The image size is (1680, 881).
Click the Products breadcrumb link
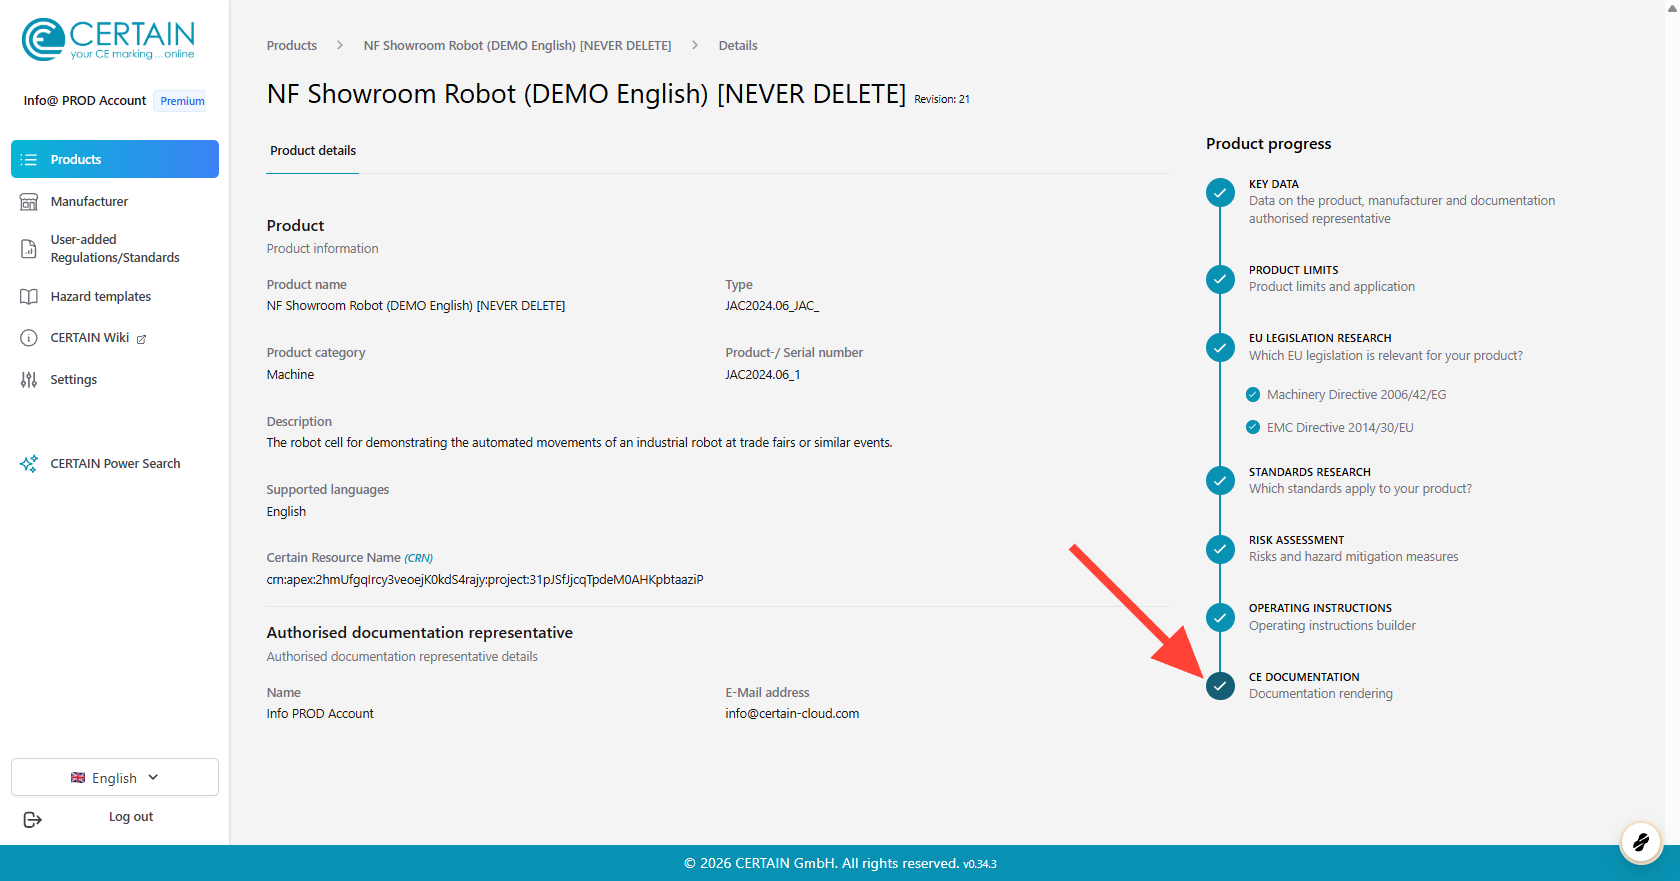coord(292,46)
